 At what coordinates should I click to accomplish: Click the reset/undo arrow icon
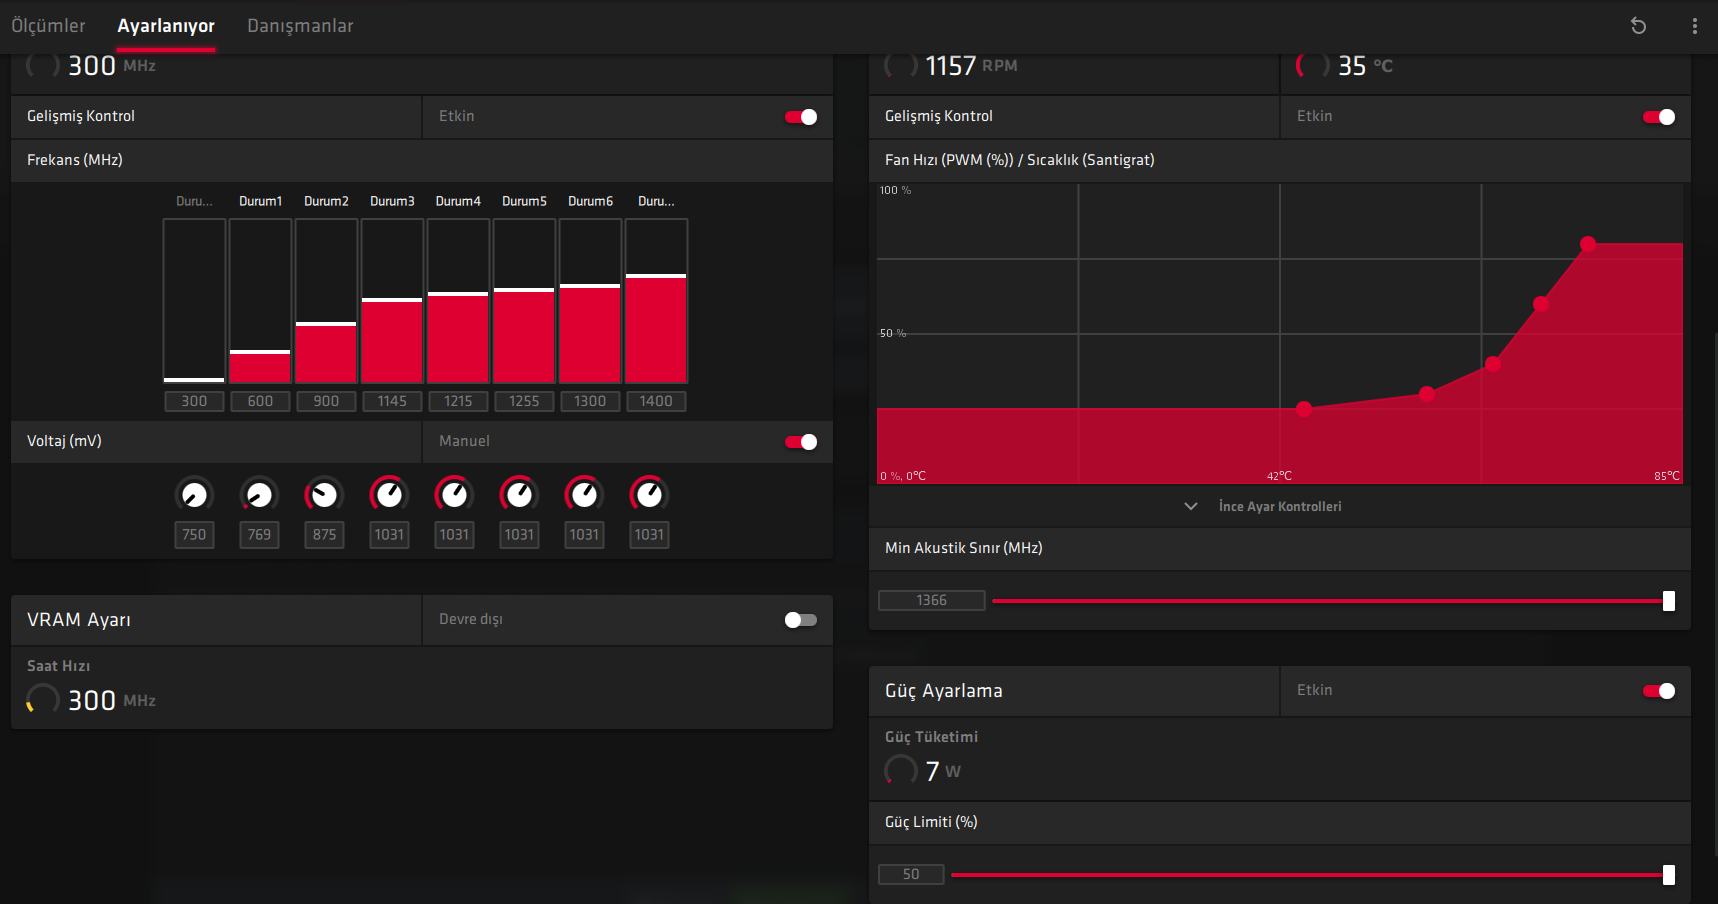click(1638, 26)
